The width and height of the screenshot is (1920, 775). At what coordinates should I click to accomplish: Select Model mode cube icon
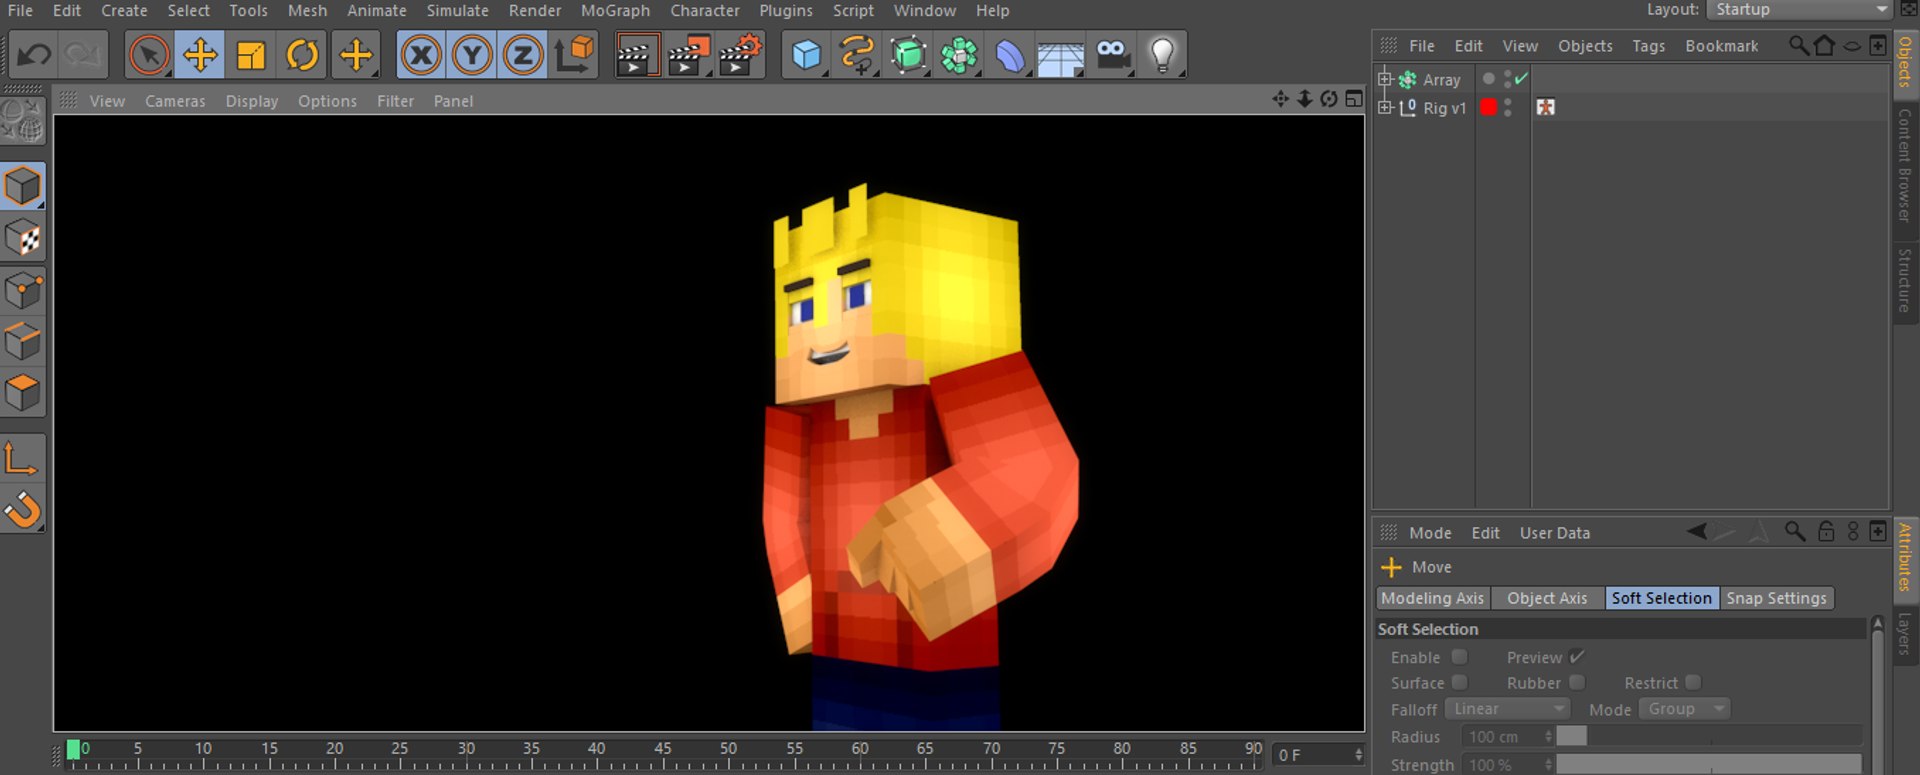pos(22,186)
